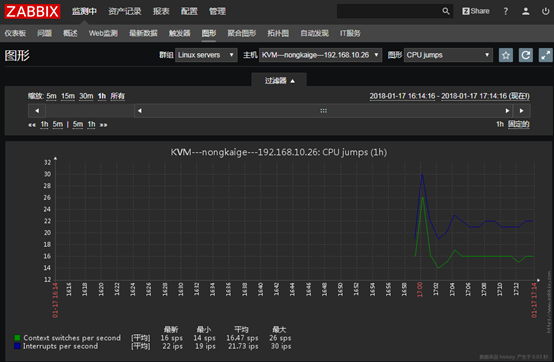The width and height of the screenshot is (554, 362).
Task: Open the 报表 main menu
Action: pyautogui.click(x=161, y=11)
